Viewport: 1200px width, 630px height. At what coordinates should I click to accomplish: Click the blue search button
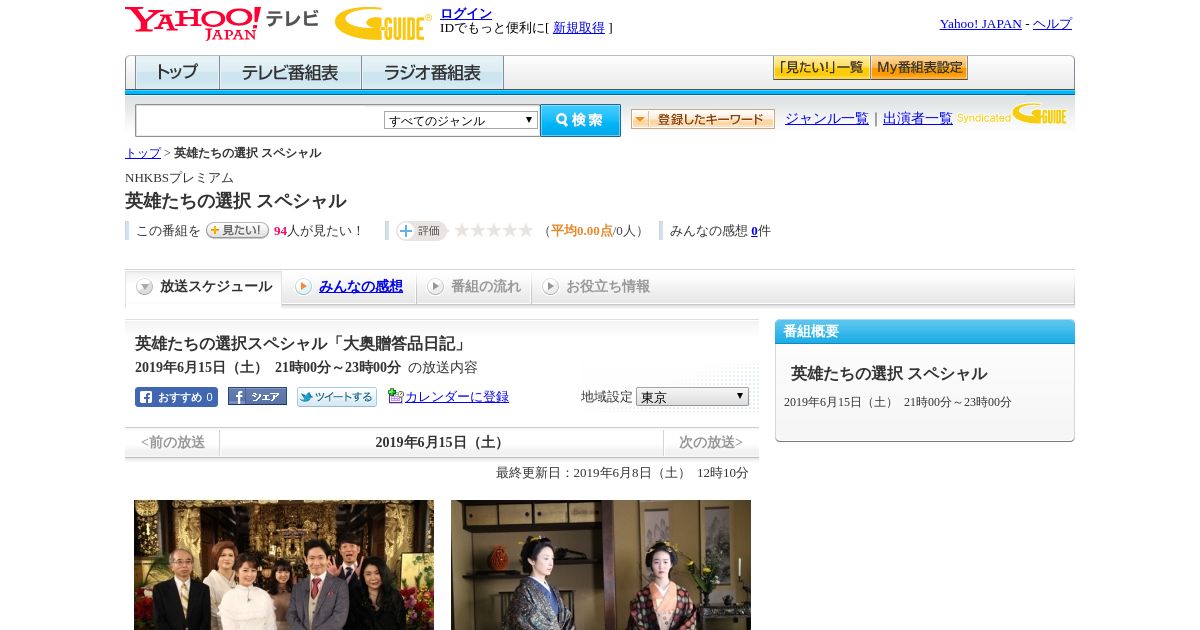click(x=580, y=120)
